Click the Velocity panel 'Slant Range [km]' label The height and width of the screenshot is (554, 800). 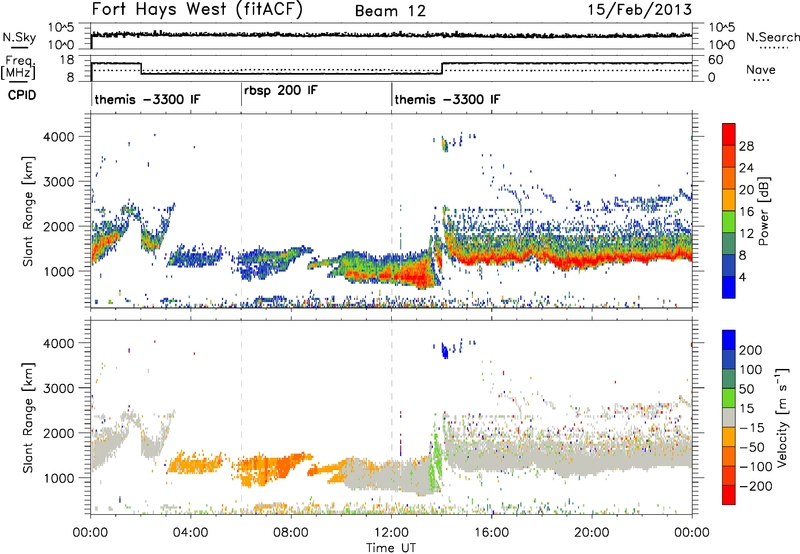pos(28,418)
